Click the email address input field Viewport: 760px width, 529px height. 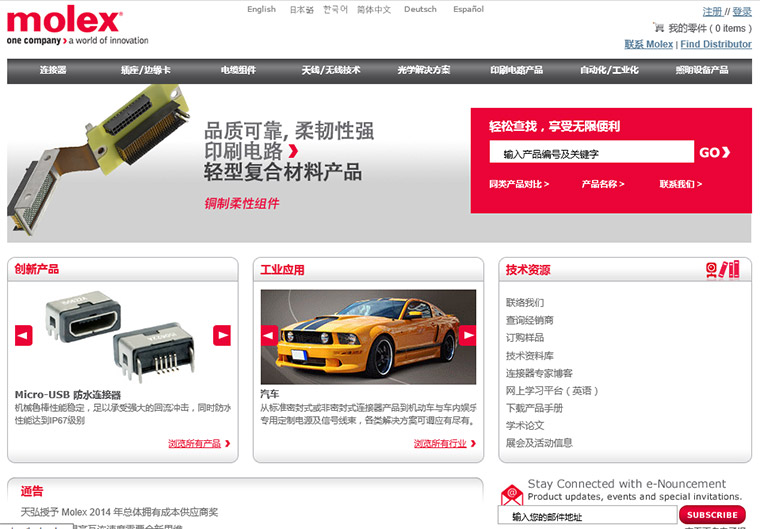coord(587,516)
